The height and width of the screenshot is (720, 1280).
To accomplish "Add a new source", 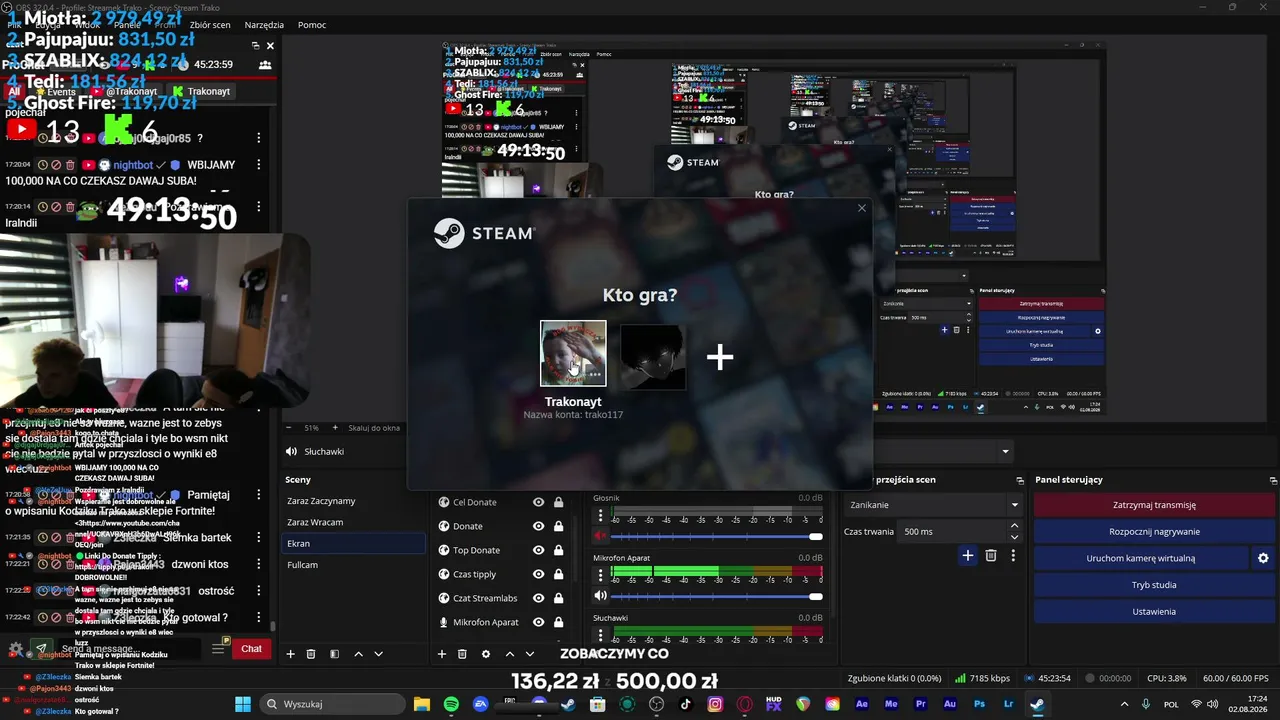I will [442, 654].
